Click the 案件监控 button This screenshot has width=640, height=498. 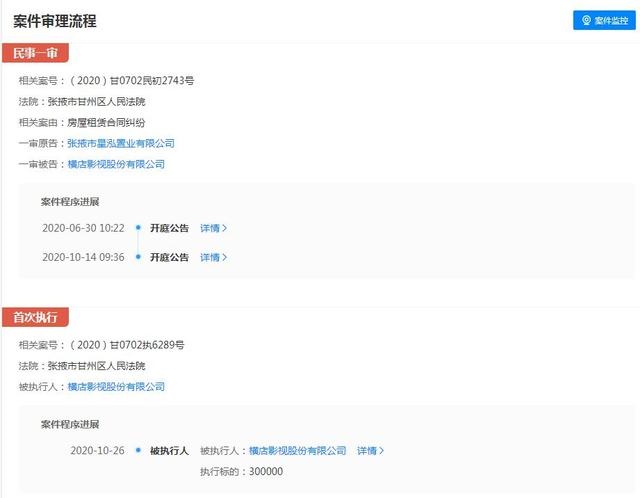point(604,20)
